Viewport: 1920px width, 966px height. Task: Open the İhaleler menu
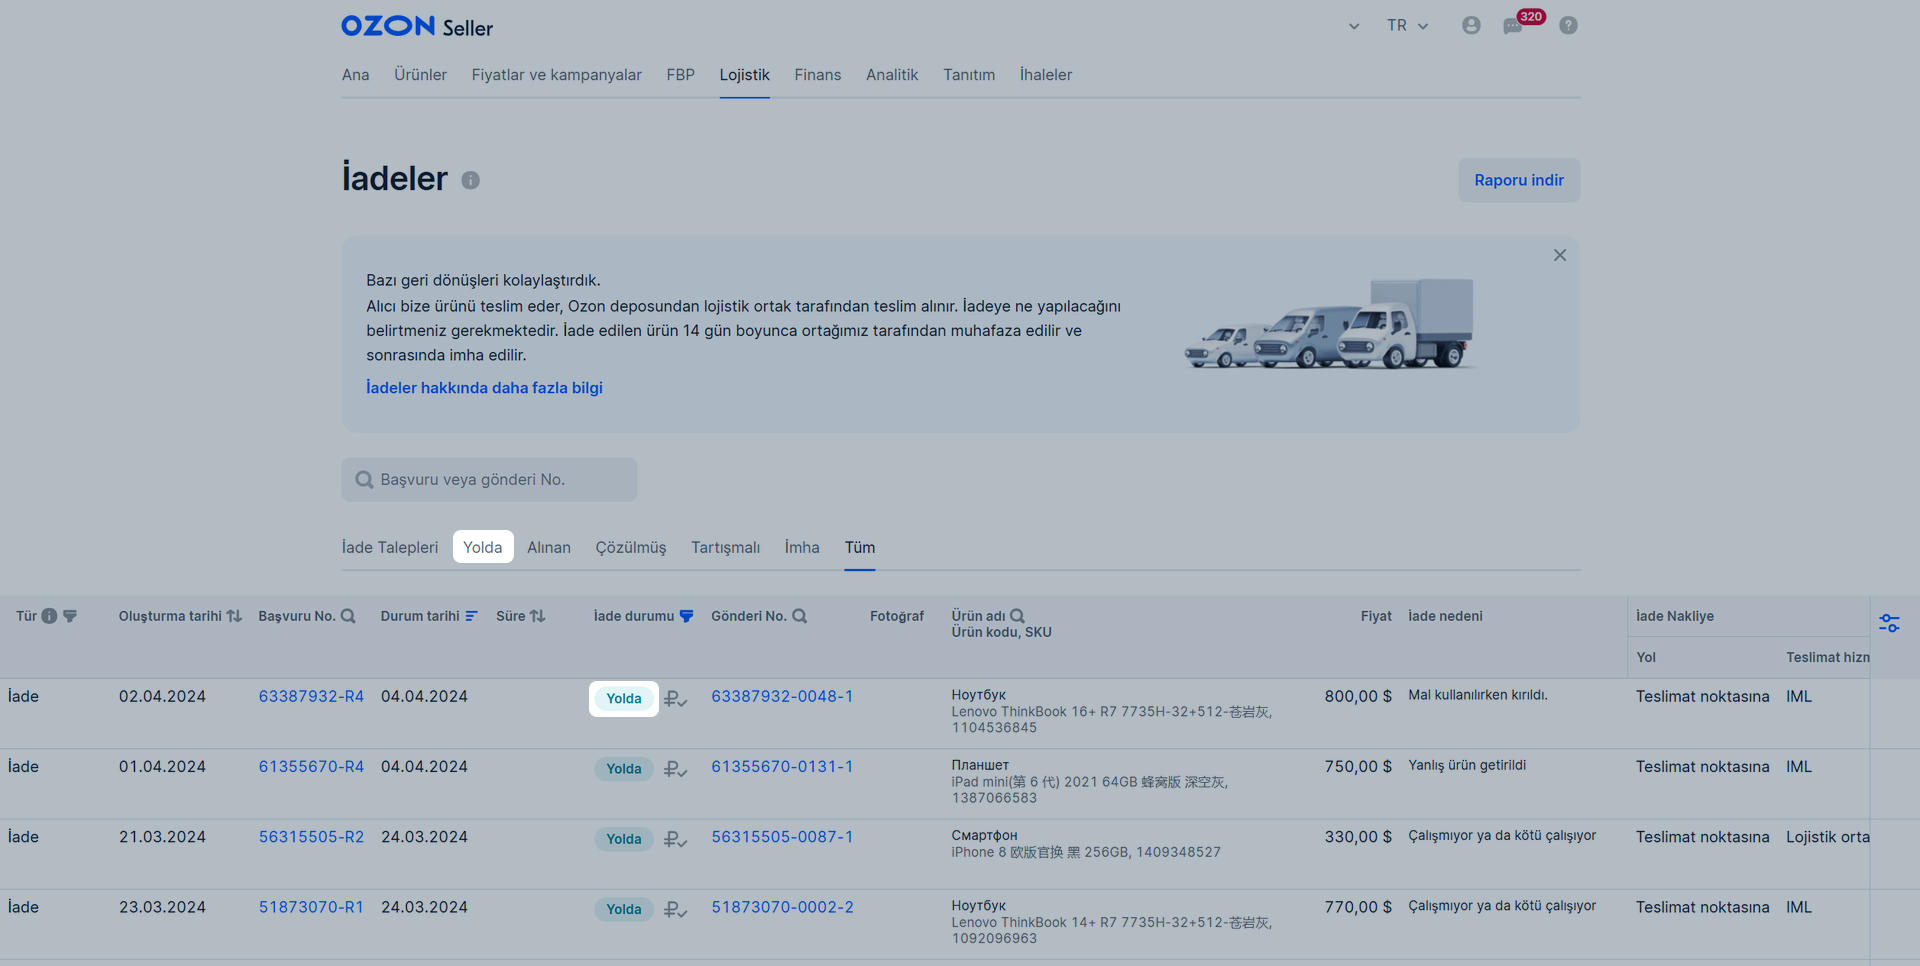coord(1045,75)
